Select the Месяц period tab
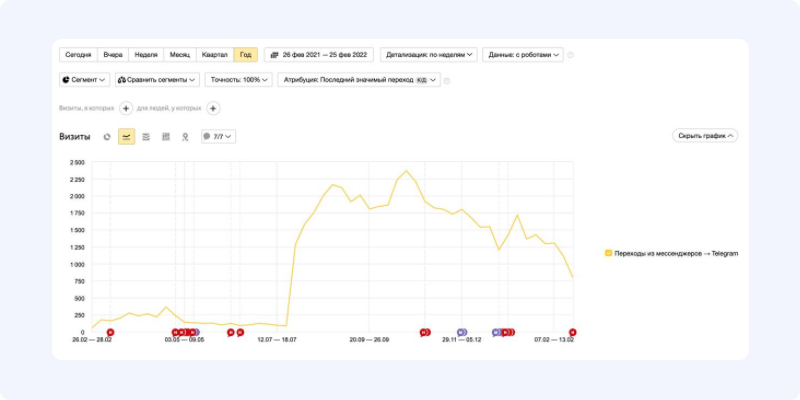The image size is (800, 400). coord(180,55)
